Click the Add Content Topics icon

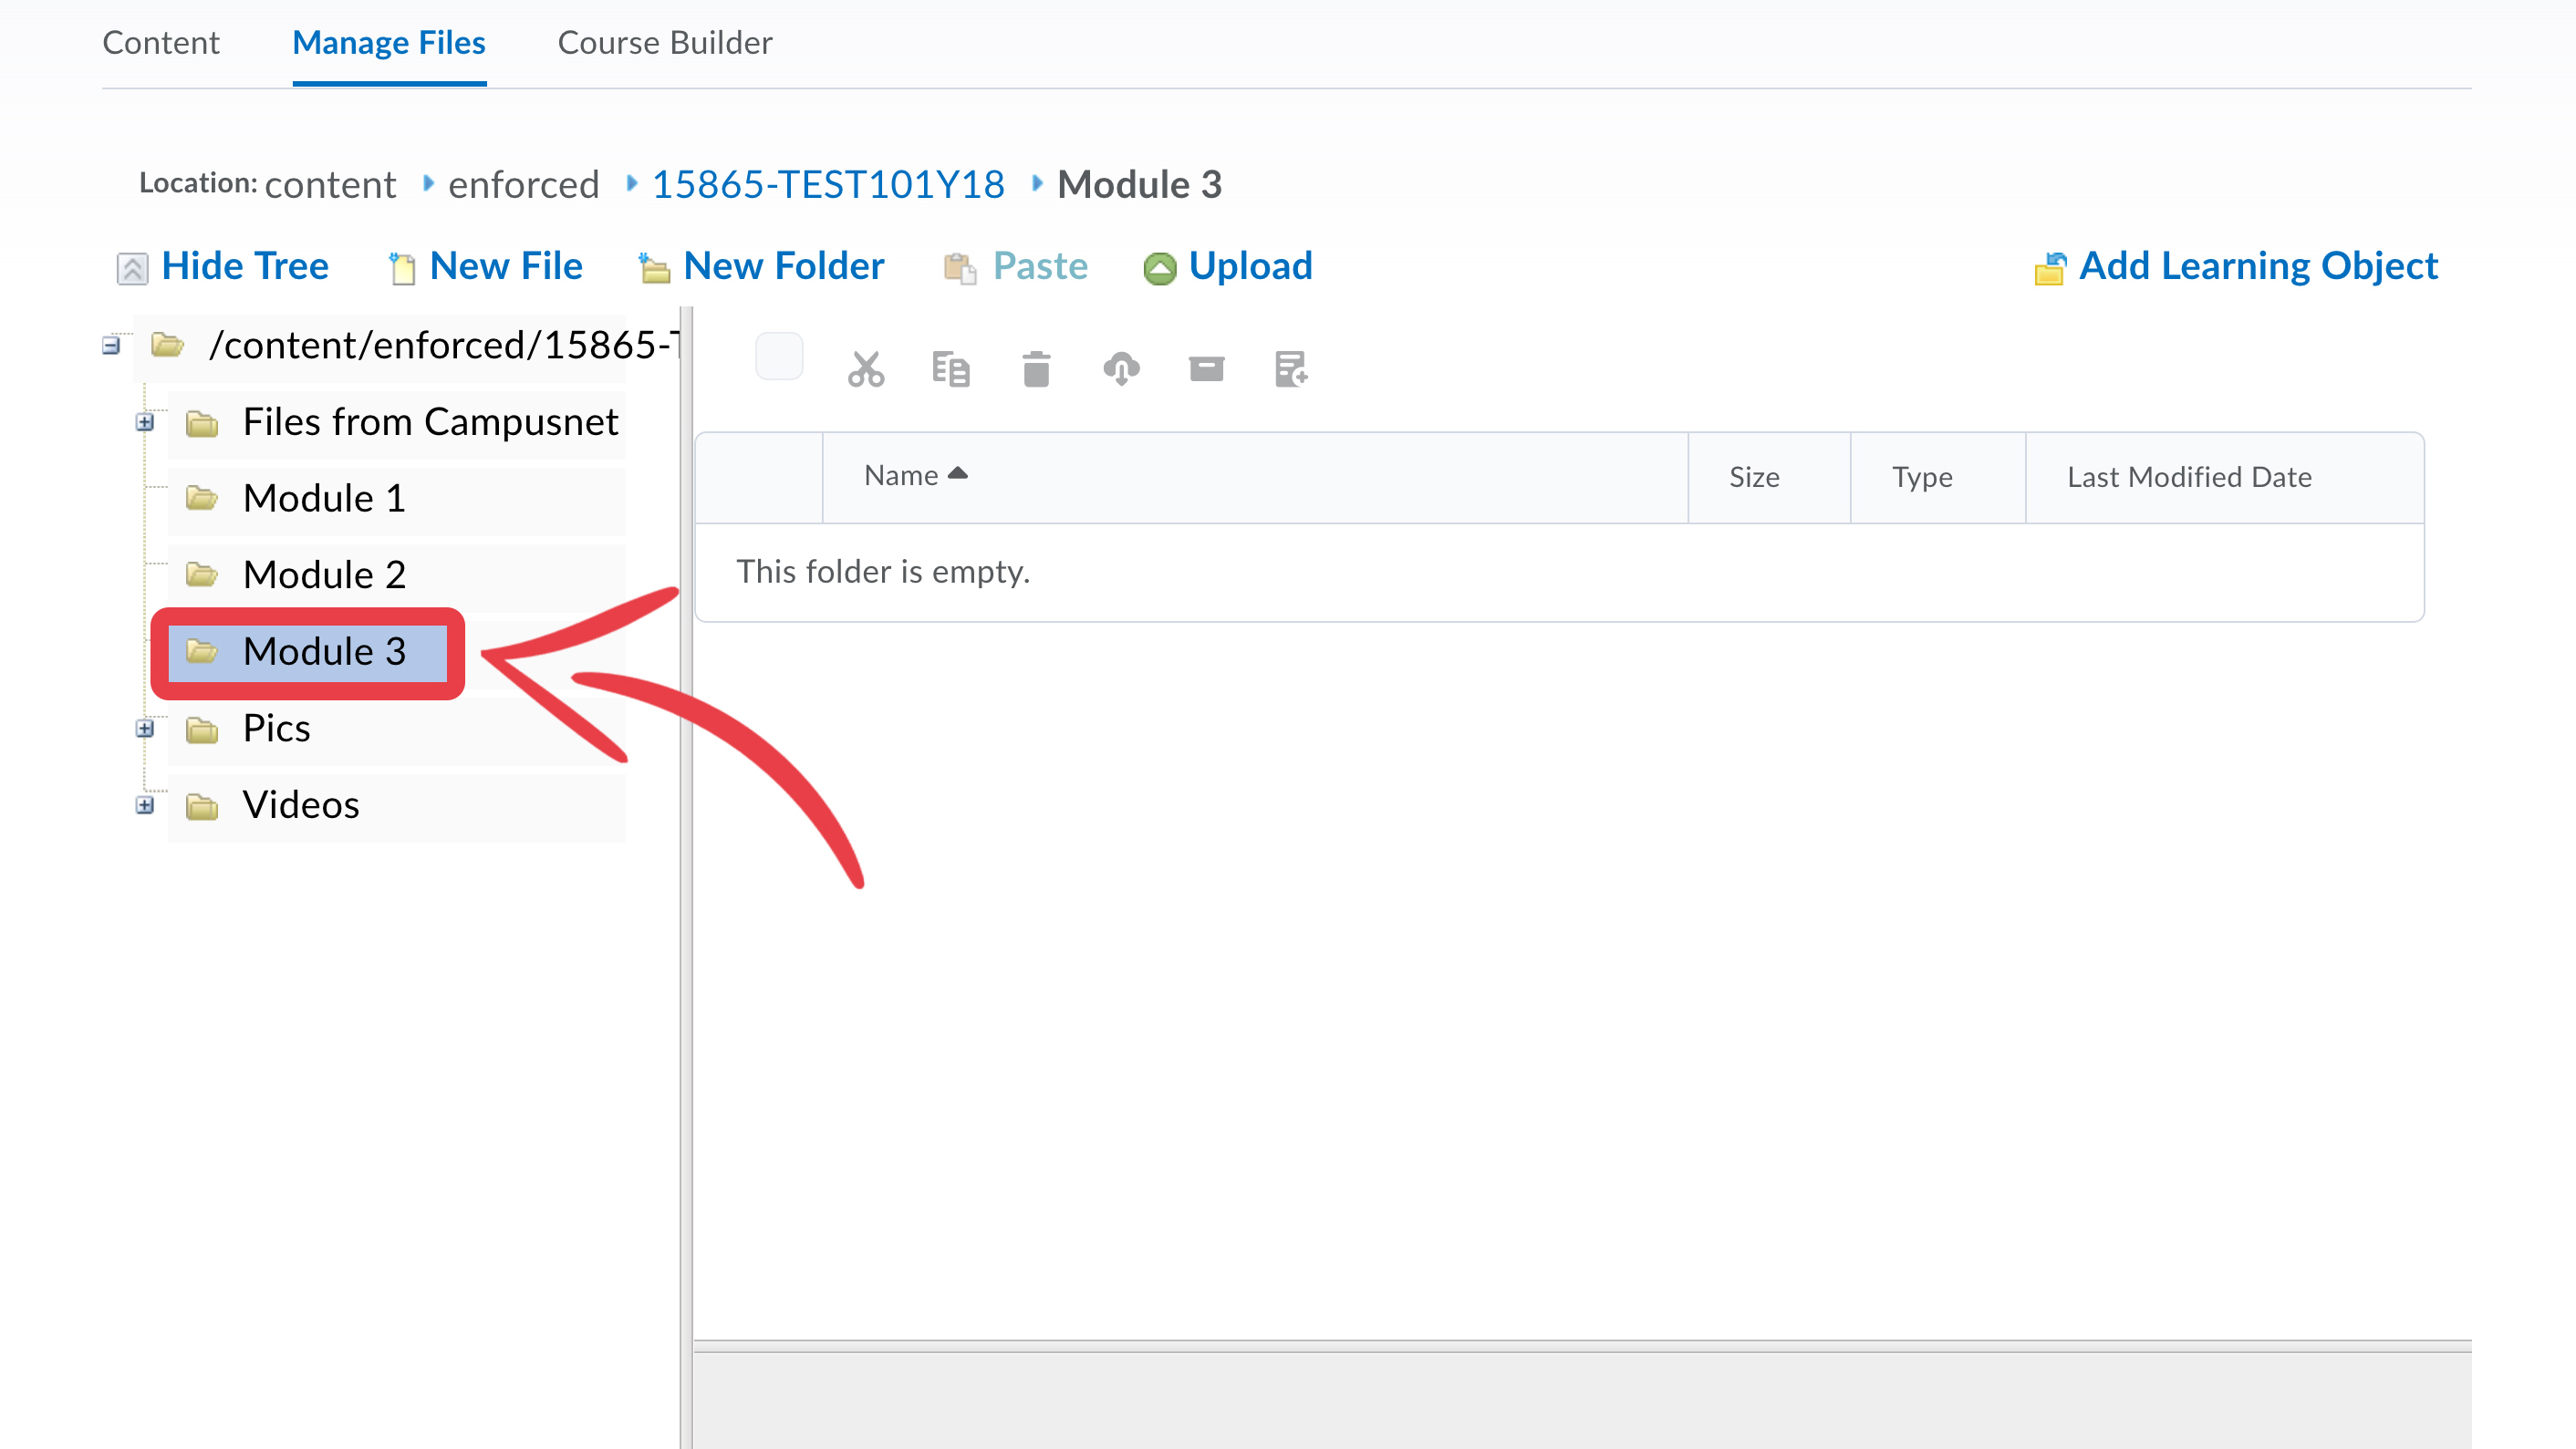[1291, 369]
